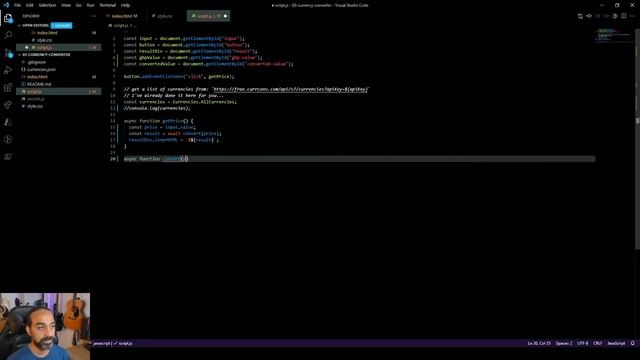Open the Help menu
Viewport: 640px width, 360px height.
coord(125,5)
